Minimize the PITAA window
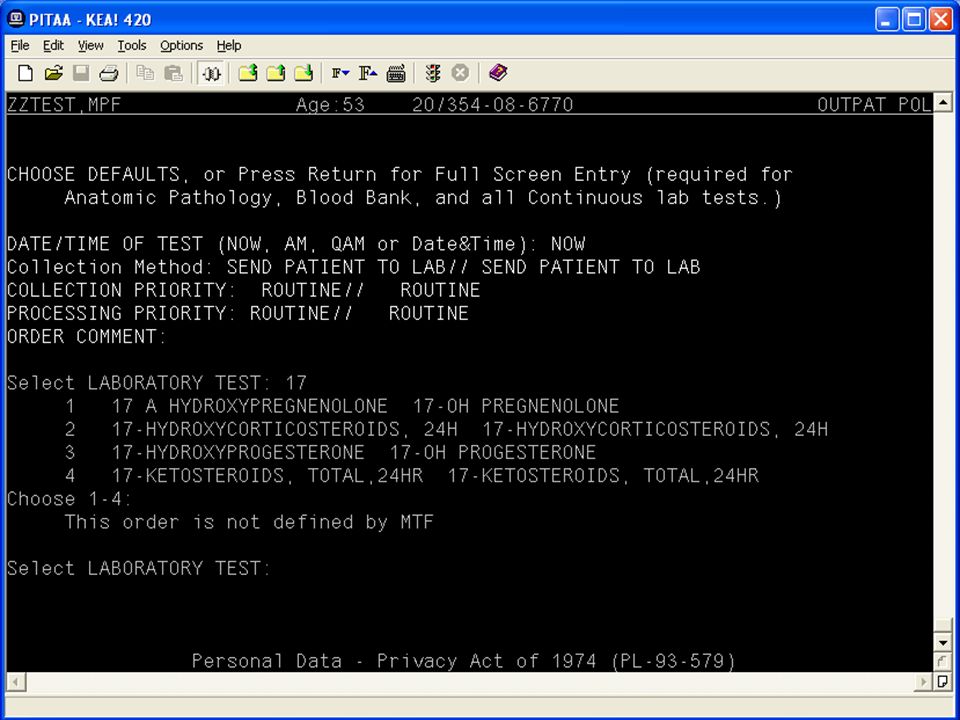960x720 pixels. pyautogui.click(x=887, y=20)
